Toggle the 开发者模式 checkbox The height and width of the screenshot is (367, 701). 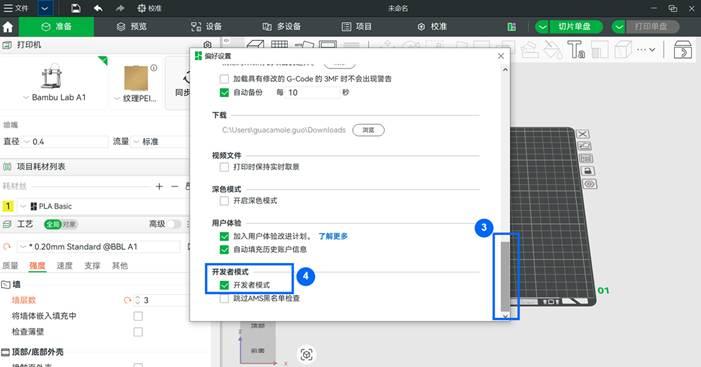[224, 285]
